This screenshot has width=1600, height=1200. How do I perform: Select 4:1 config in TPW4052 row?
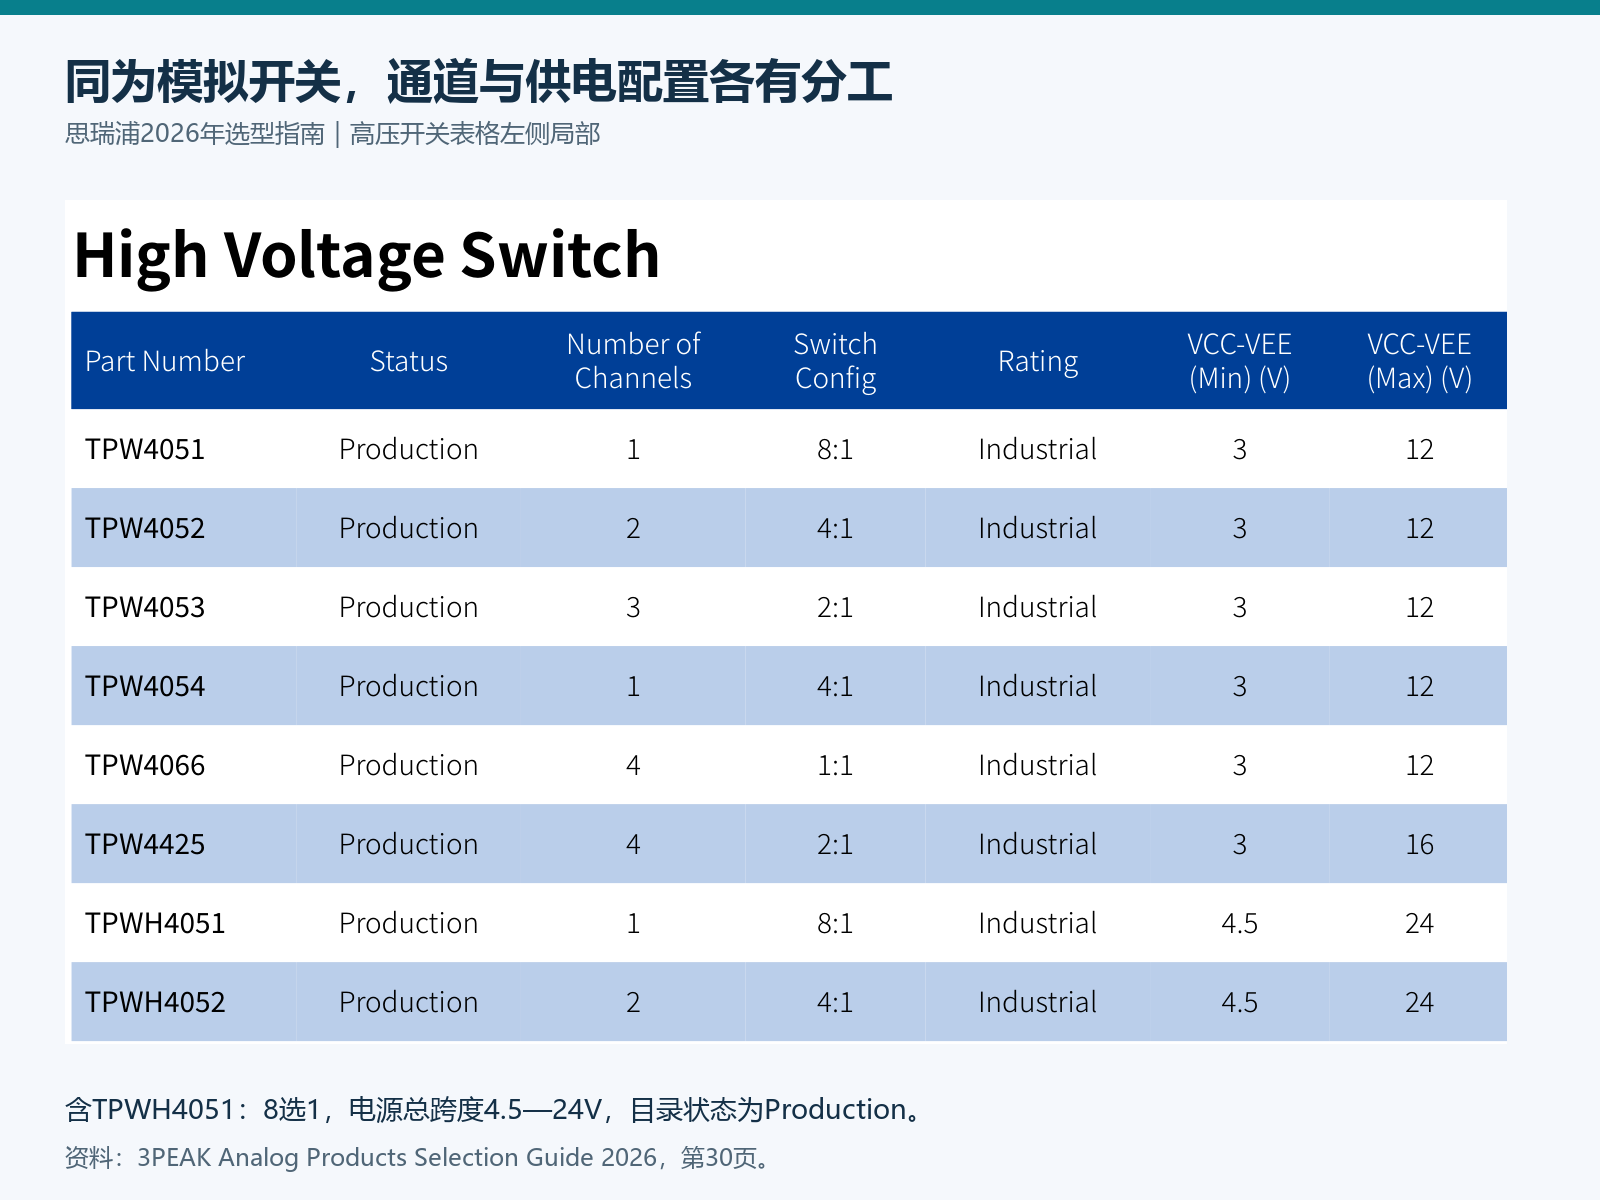click(x=835, y=528)
